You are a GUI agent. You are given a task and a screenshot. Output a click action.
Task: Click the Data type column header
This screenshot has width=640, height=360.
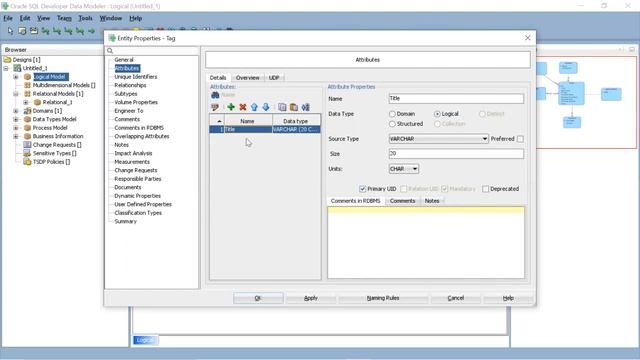point(296,121)
